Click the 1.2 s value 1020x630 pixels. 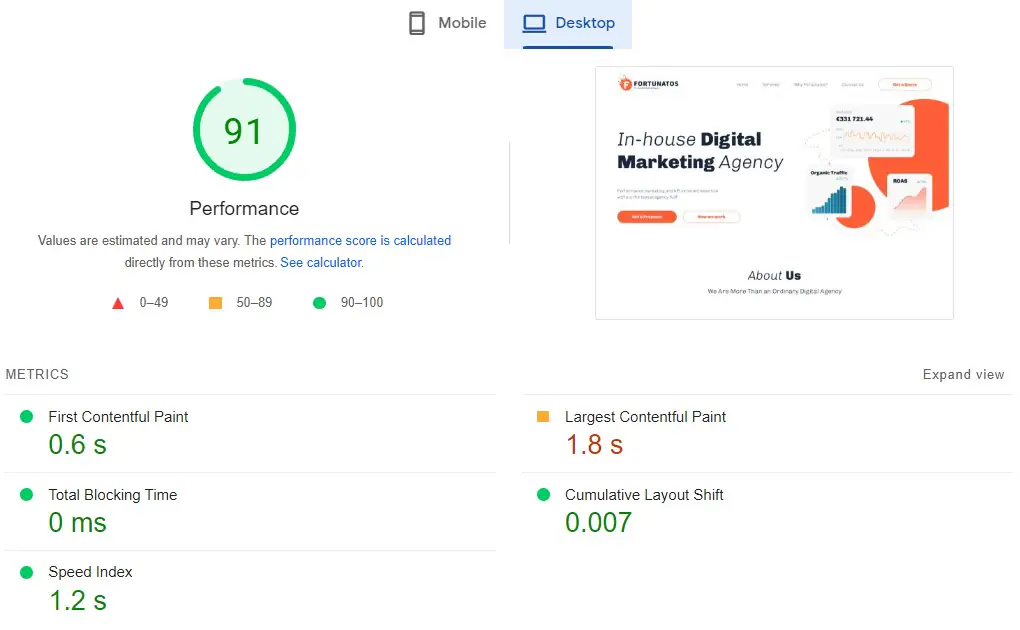[77, 601]
